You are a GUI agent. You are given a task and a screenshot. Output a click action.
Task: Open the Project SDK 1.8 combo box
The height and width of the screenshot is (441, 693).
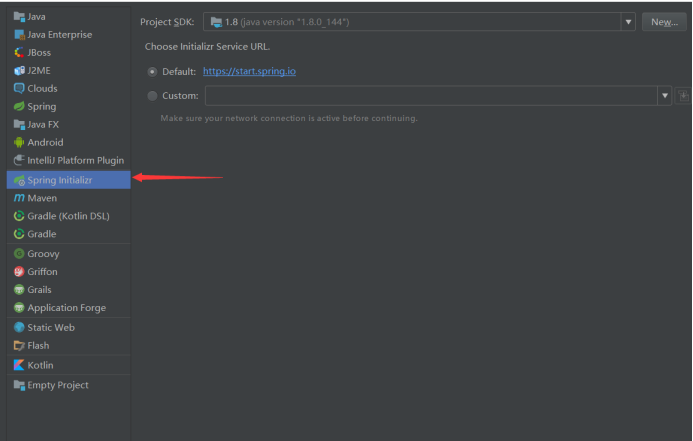click(419, 22)
